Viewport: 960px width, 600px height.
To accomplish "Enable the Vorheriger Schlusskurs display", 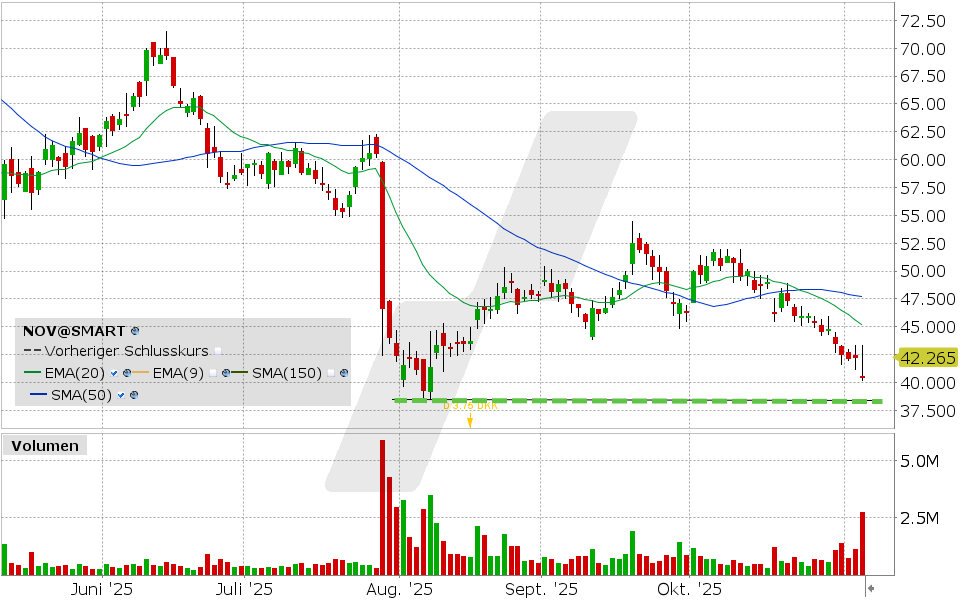I will tap(218, 350).
